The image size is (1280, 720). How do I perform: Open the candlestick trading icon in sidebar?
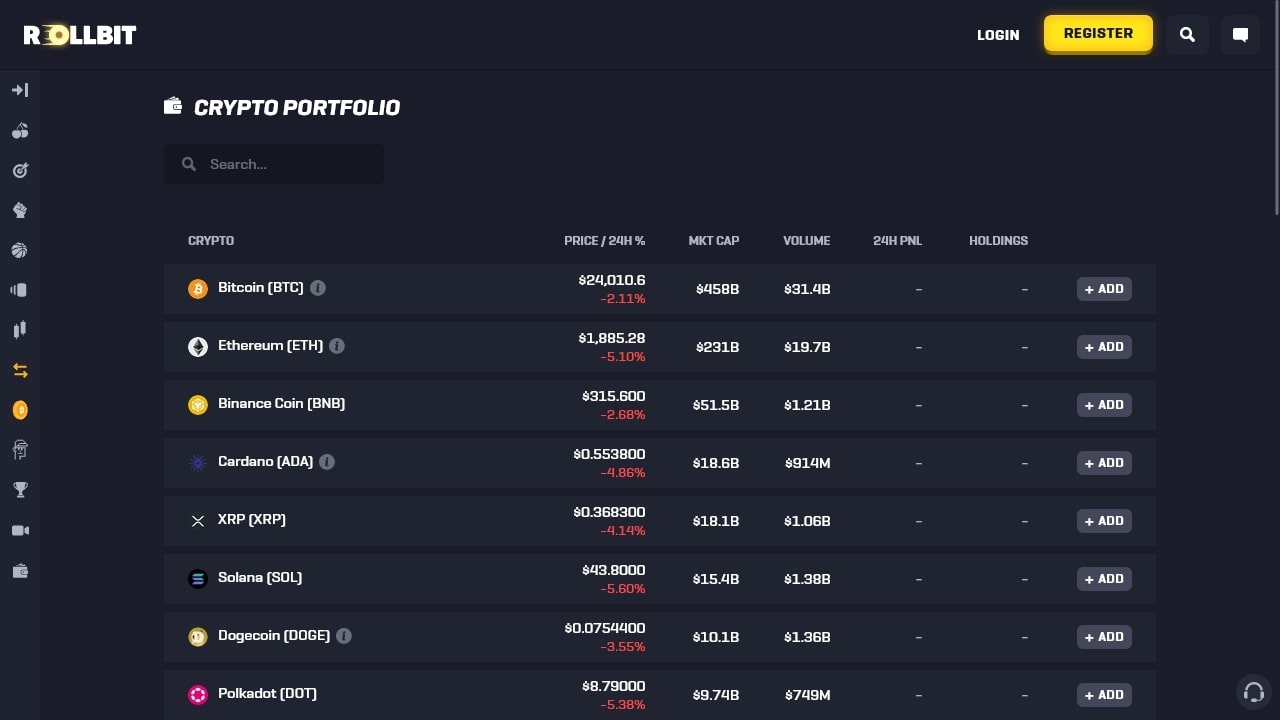click(x=20, y=330)
